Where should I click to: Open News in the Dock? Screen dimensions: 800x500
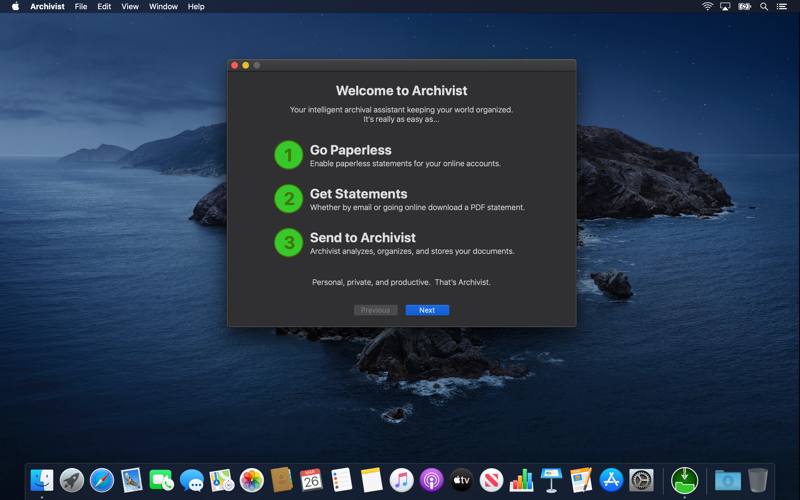(x=491, y=480)
